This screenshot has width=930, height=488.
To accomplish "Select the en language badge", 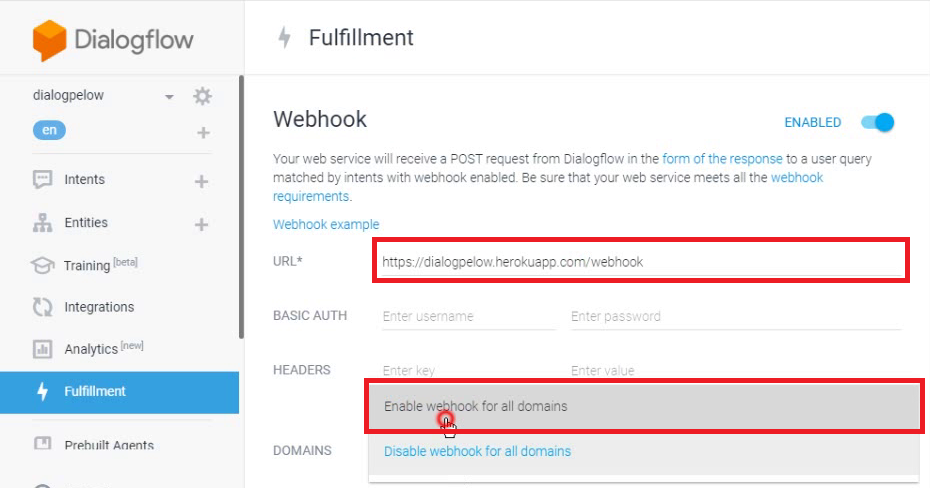I will coord(49,130).
